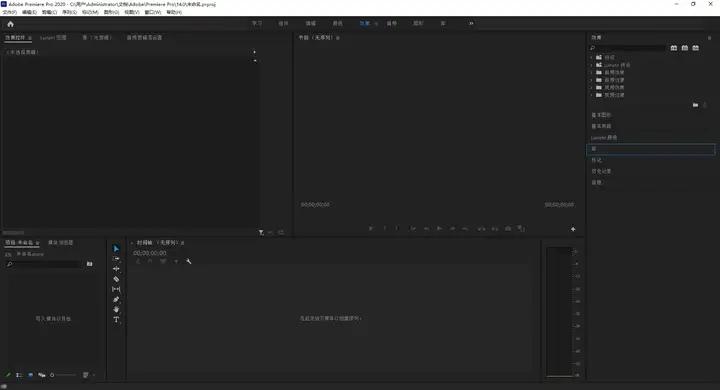Select the Hand tool
The width and height of the screenshot is (720, 390).
pos(116,309)
